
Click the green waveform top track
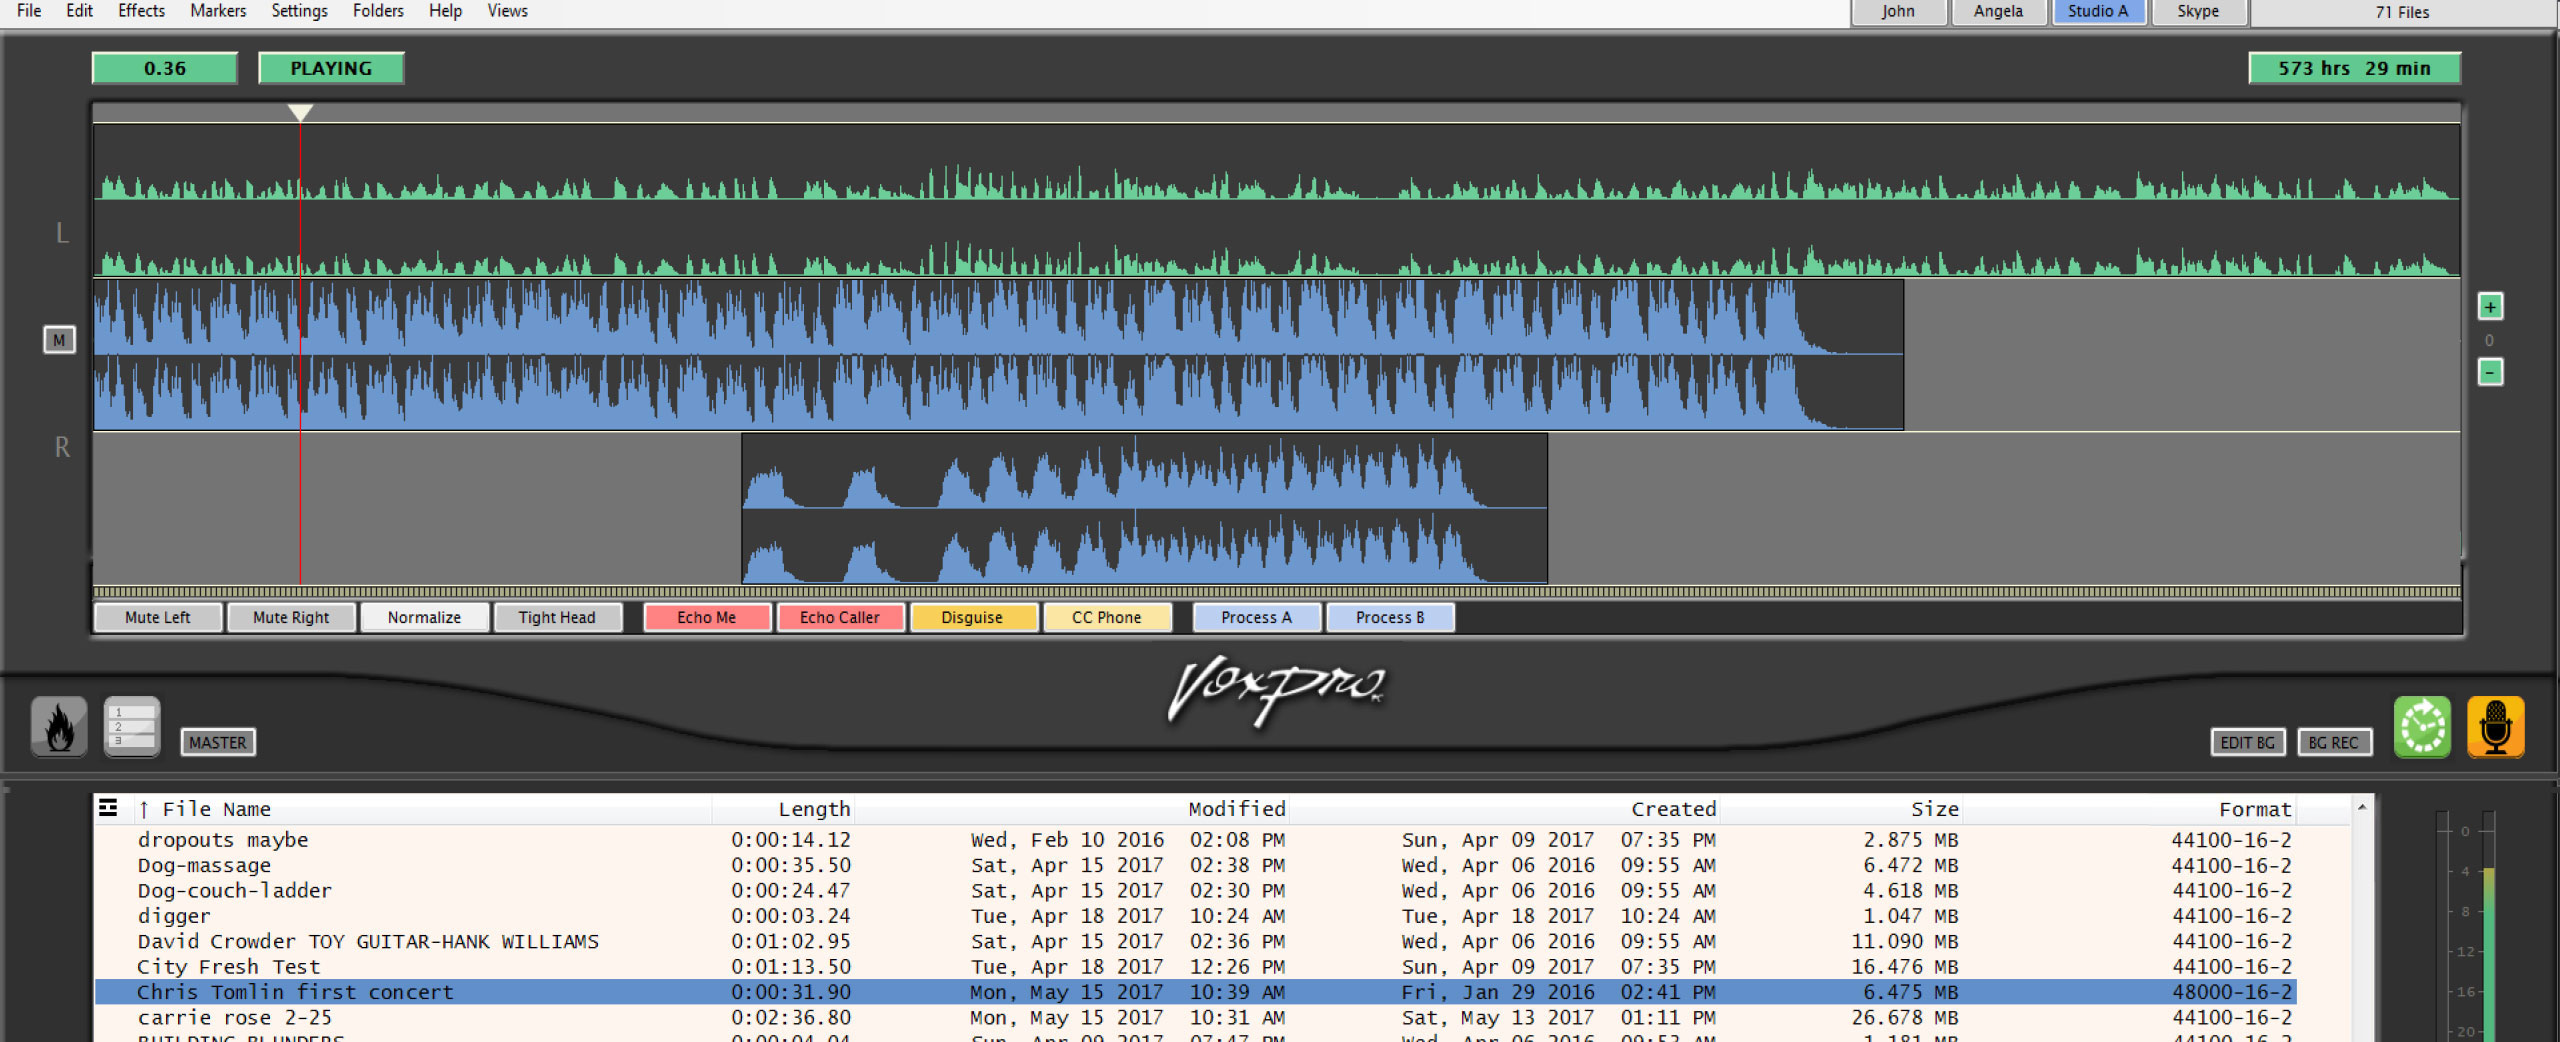click(x=1277, y=200)
